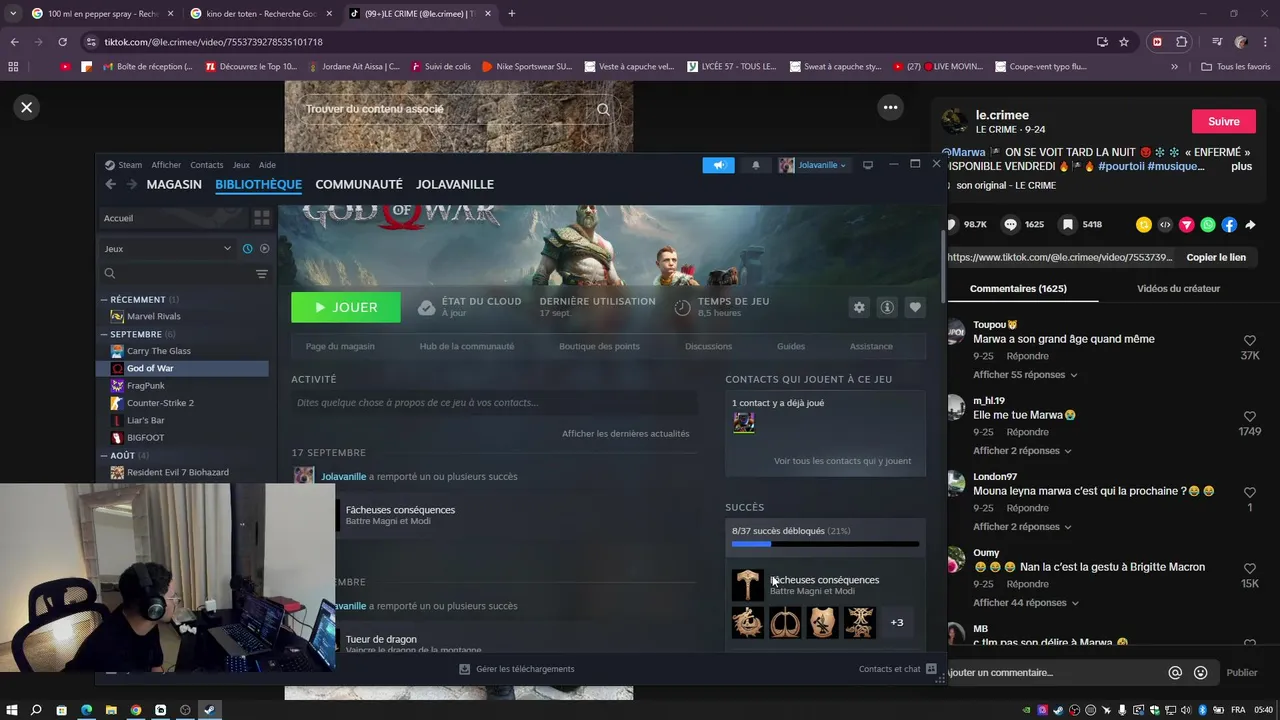Viewport: 1280px width, 720px height.
Task: Select FragPunk in the library
Action: (146, 385)
